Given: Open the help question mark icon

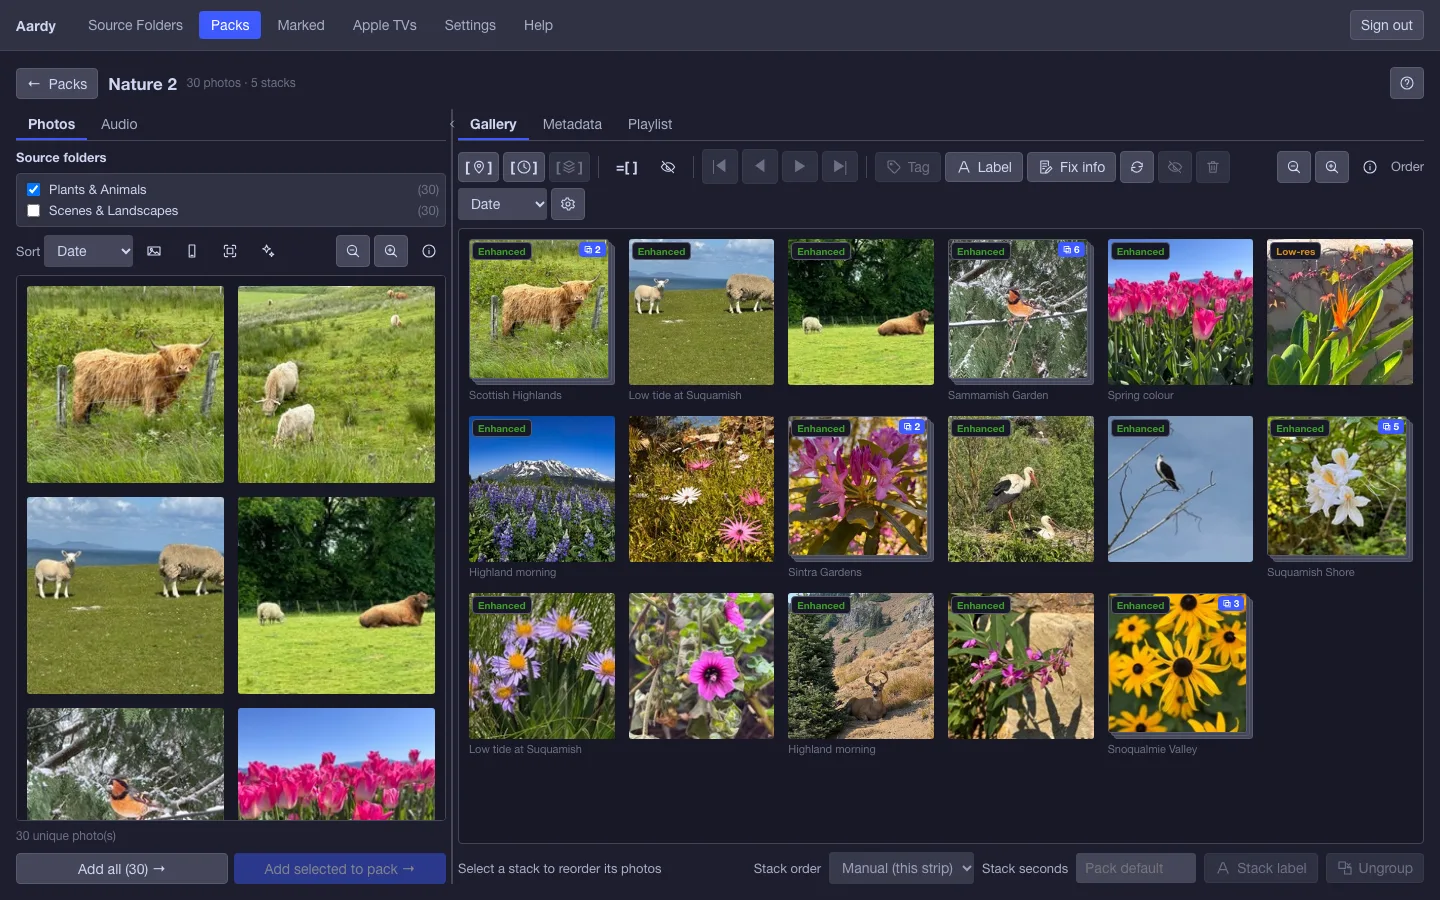Looking at the screenshot, I should click(1407, 83).
